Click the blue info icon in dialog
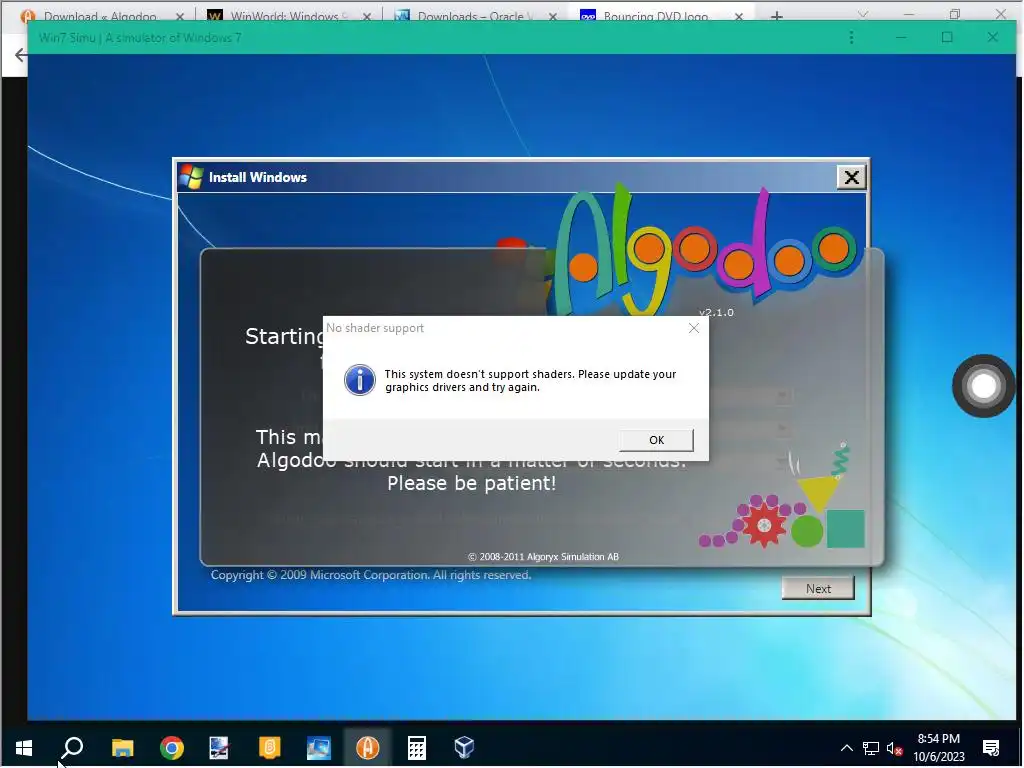This screenshot has height=768, width=1024. click(359, 380)
